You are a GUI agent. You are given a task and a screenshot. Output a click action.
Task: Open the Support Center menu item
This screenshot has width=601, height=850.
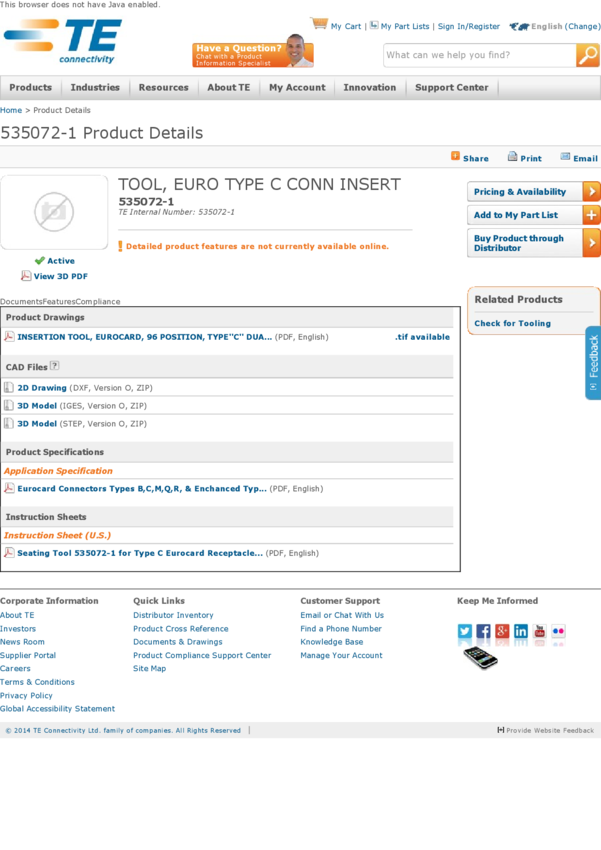[x=451, y=88]
